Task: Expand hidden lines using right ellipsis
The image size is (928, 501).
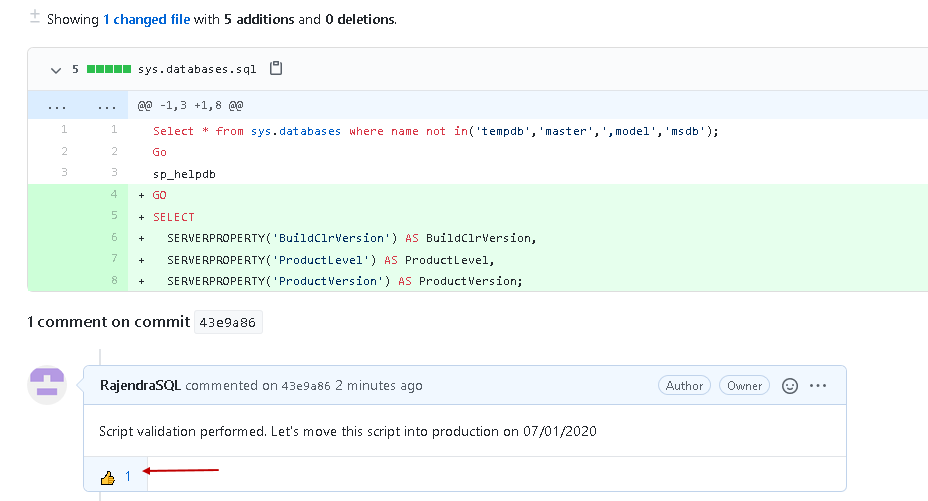Action: tap(106, 105)
